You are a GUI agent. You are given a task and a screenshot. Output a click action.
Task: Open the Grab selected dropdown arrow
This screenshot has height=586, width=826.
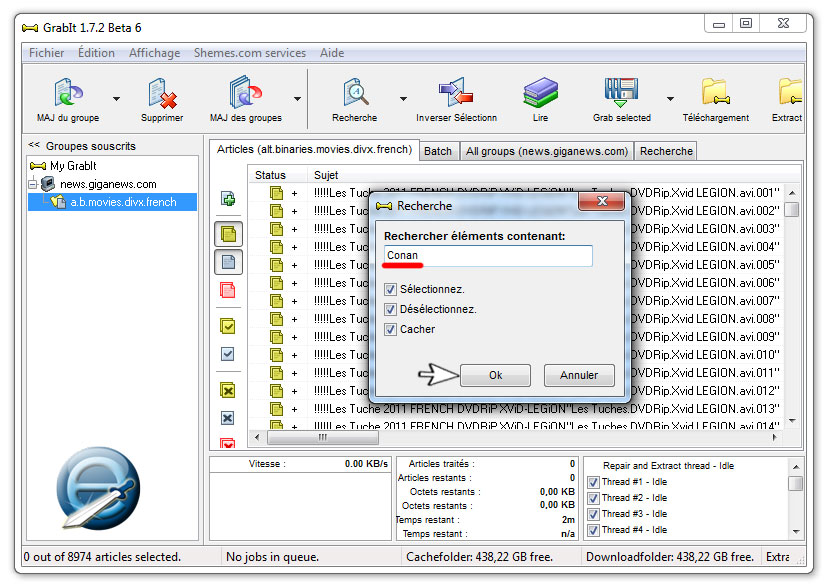point(670,99)
